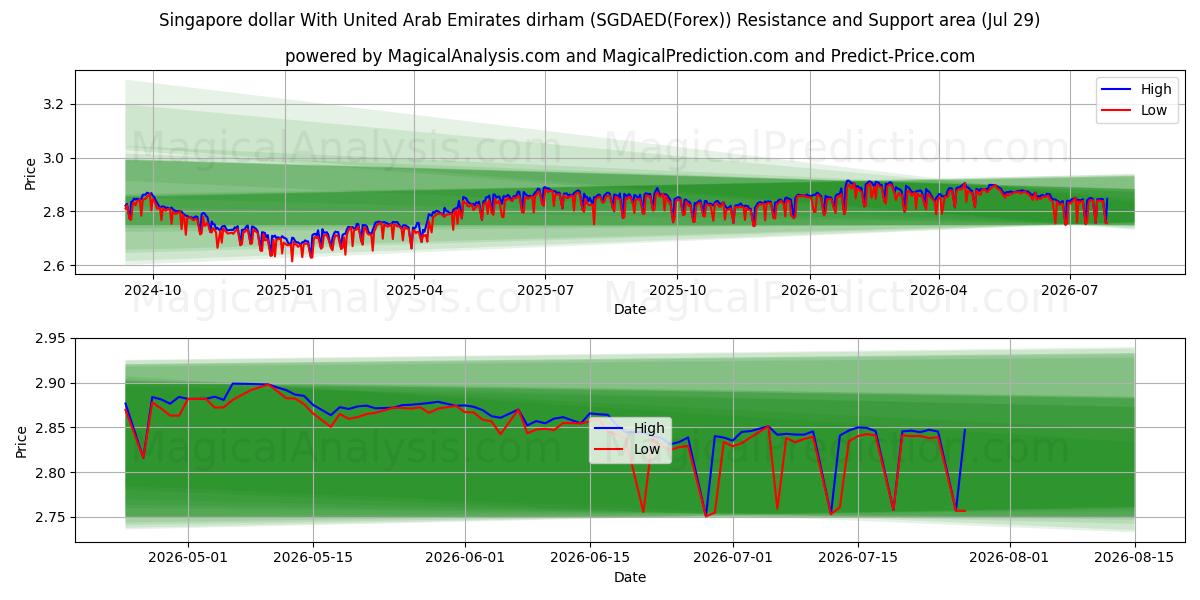Click the 2.95 price tick label
The width and height of the screenshot is (1200, 600).
click(52, 339)
